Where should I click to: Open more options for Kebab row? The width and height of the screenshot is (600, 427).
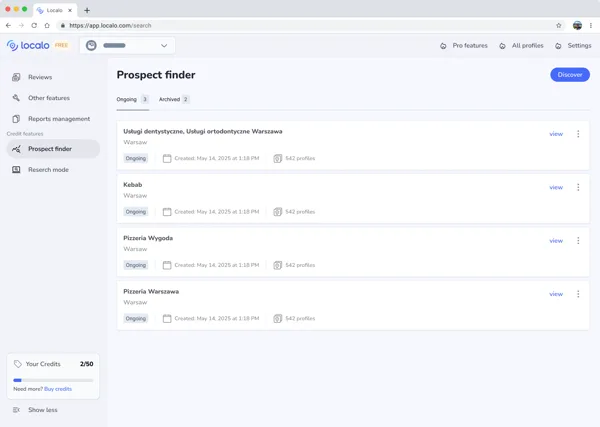tap(578, 187)
